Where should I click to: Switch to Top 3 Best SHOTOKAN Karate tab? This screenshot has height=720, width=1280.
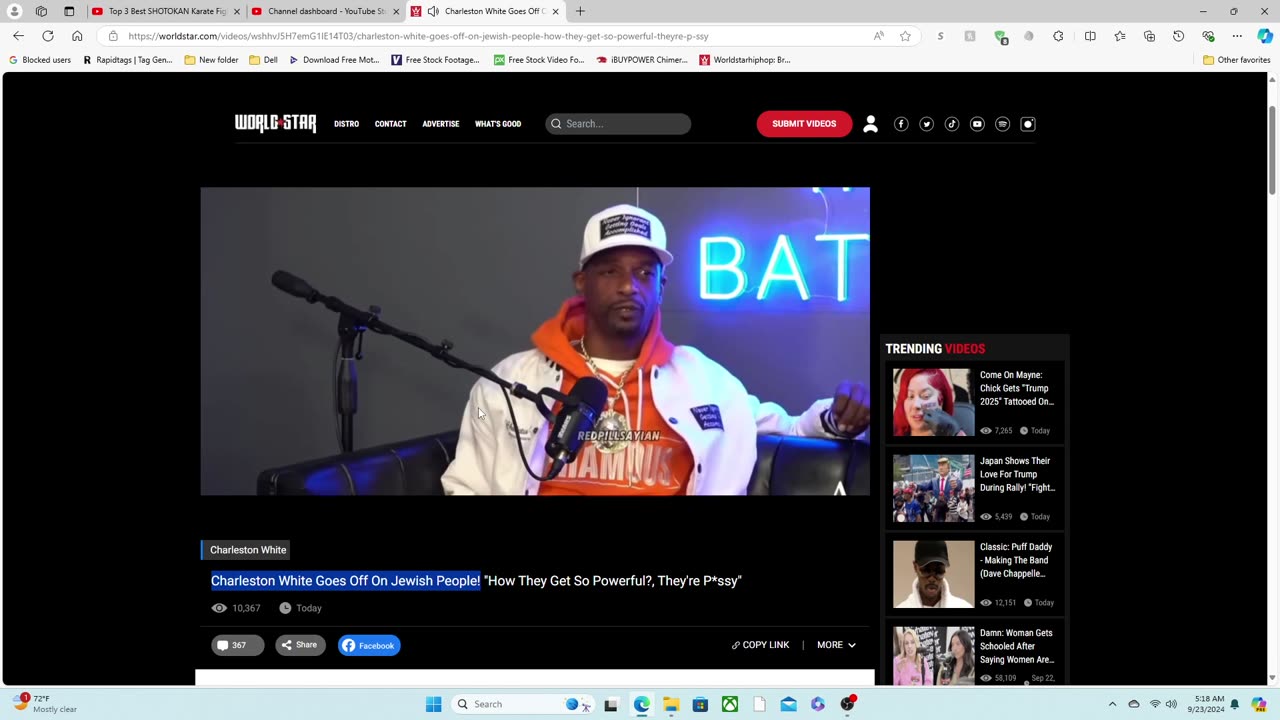pyautogui.click(x=165, y=11)
